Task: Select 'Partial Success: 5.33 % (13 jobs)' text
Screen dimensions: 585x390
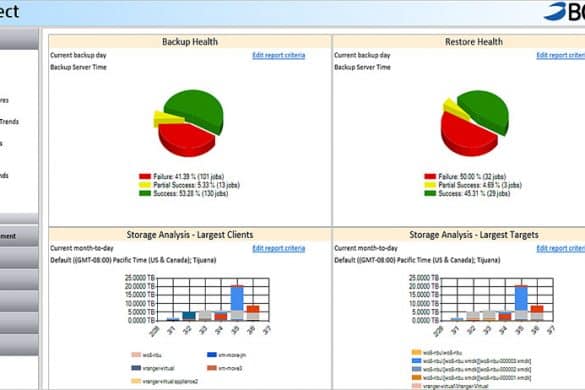Action: pos(197,185)
